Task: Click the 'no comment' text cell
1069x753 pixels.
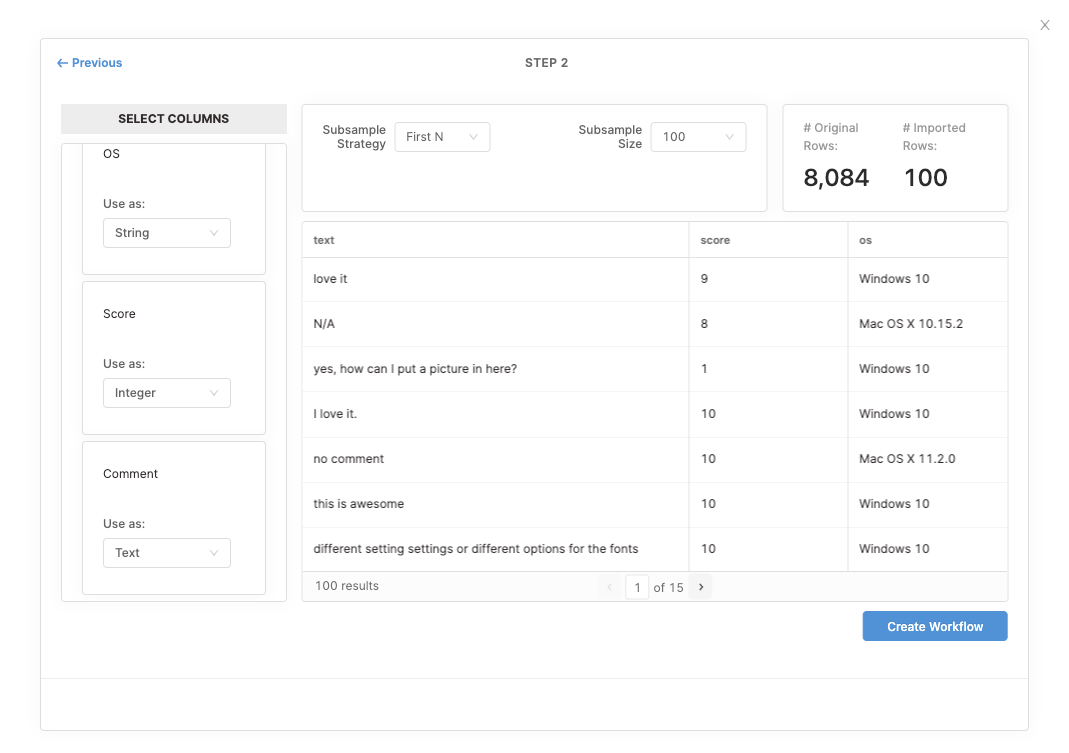Action: [349, 459]
